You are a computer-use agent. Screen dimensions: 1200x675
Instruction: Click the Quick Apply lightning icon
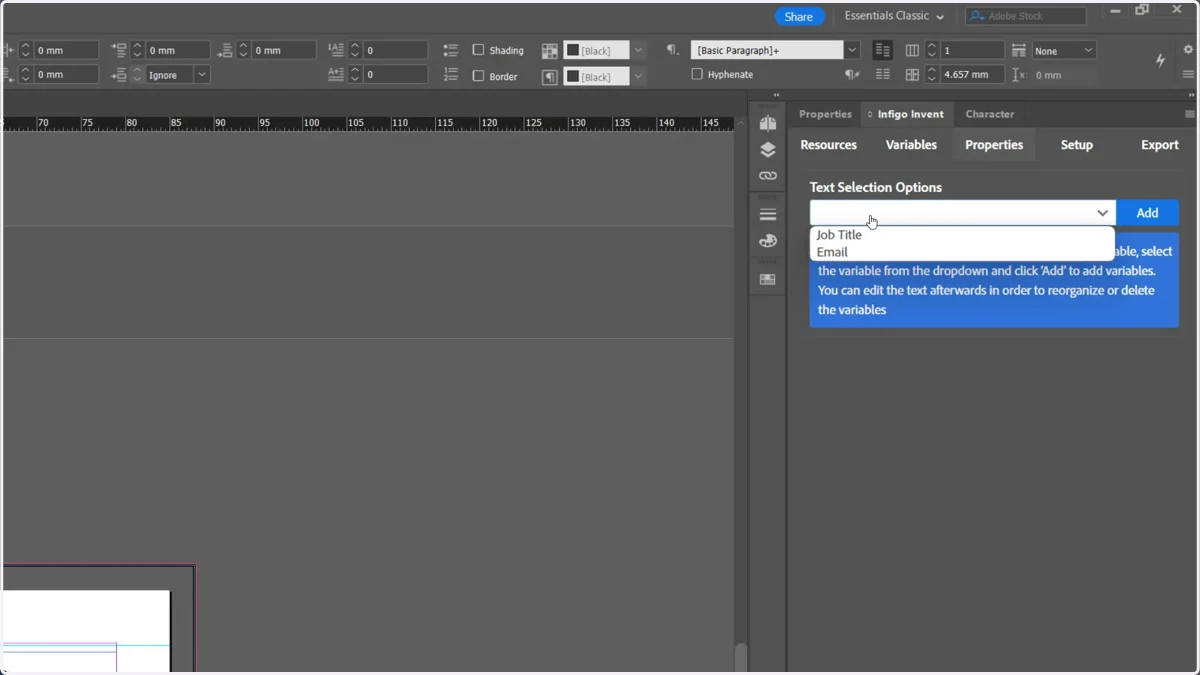coord(1160,61)
